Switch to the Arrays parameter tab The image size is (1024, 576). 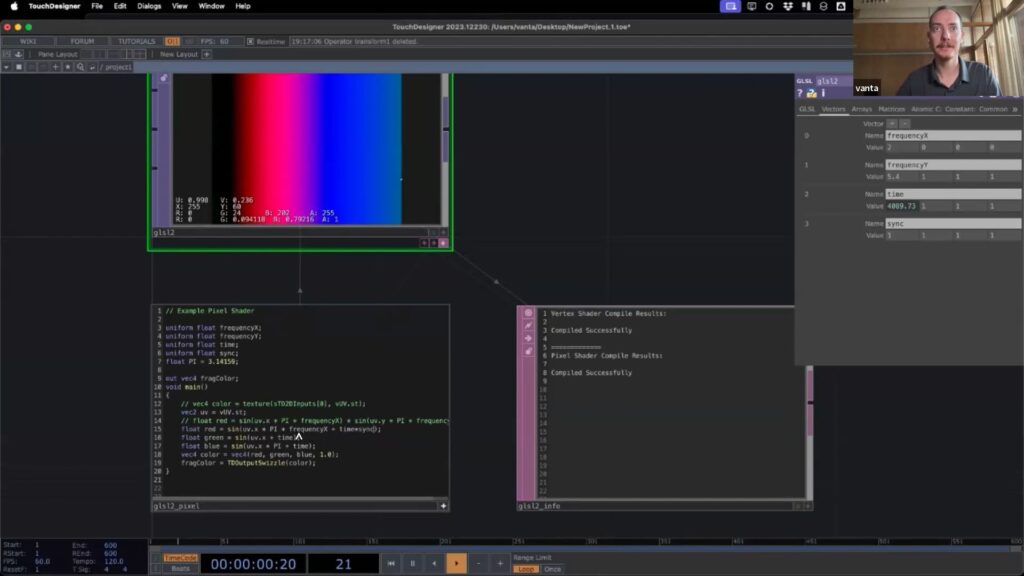pos(861,109)
